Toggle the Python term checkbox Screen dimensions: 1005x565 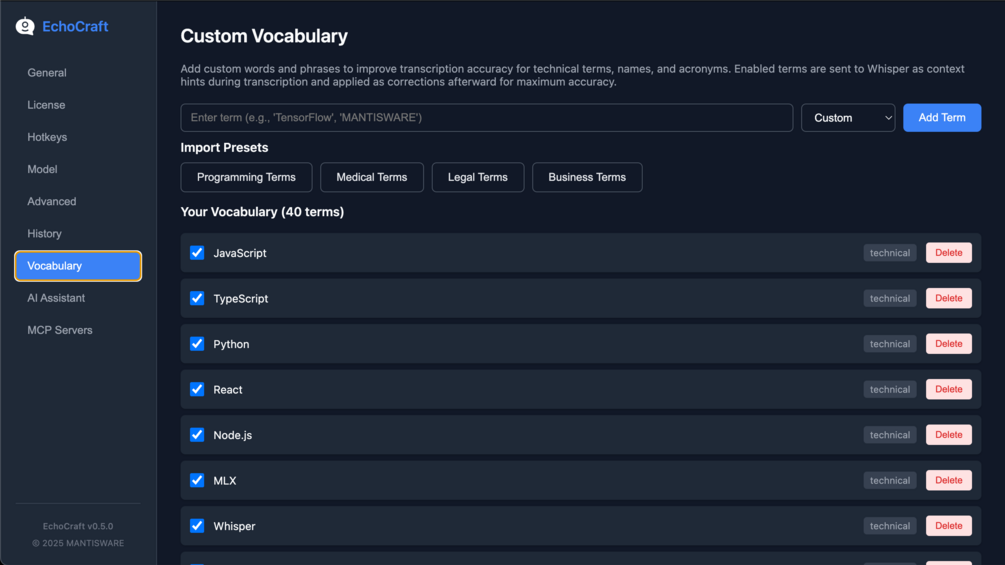pyautogui.click(x=197, y=344)
